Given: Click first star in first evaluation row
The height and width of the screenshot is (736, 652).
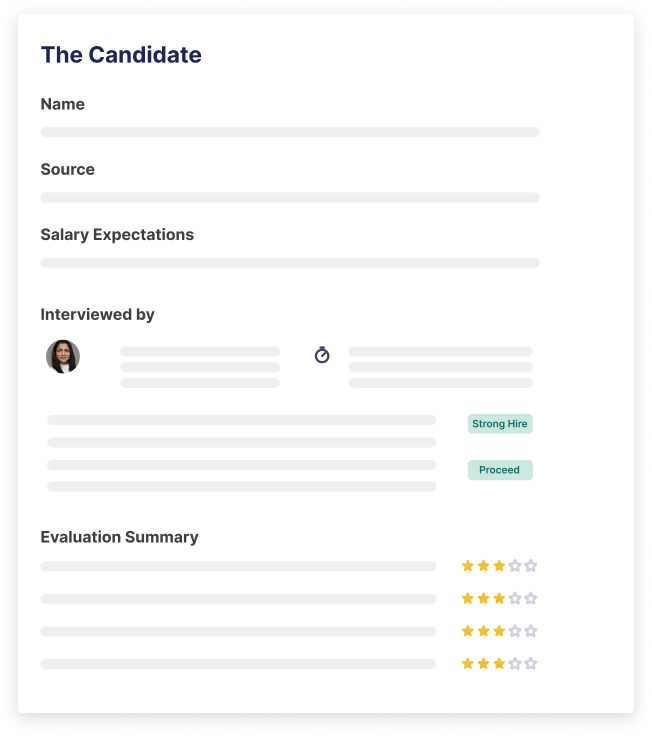Looking at the screenshot, I should [468, 566].
